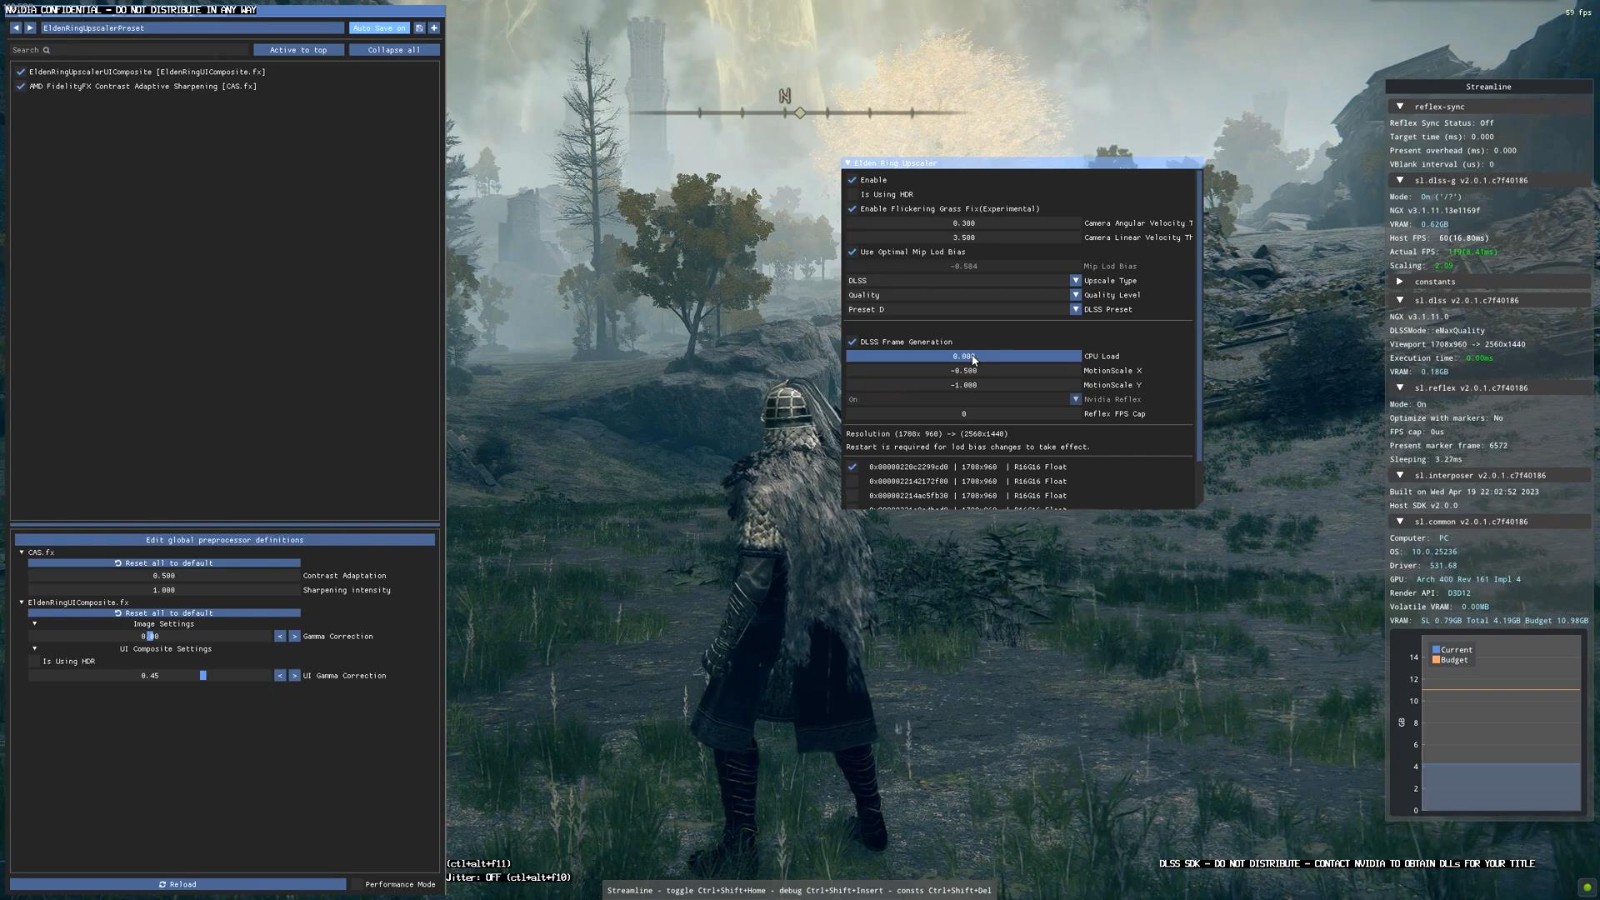This screenshot has height=900, width=1600.
Task: Toggle the Performance Mode checkbox
Action: tap(357, 884)
